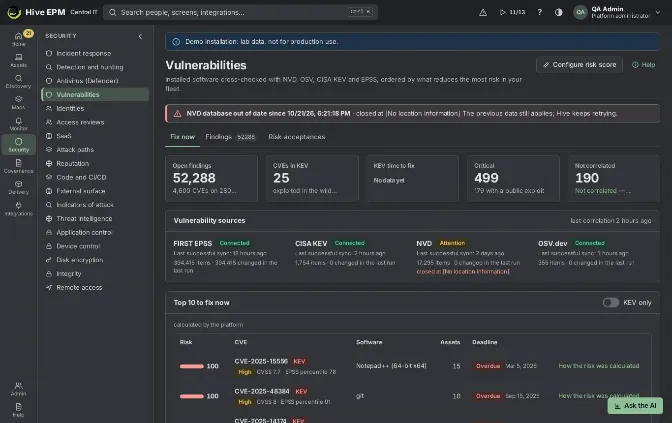Switch to the Risk acceptances tab
Screen dimensions: 672x423
(297, 137)
